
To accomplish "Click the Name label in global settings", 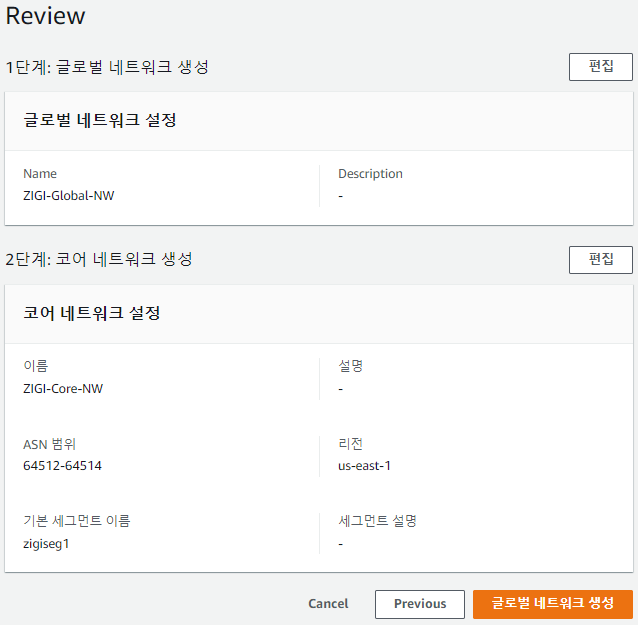I will pos(40,174).
